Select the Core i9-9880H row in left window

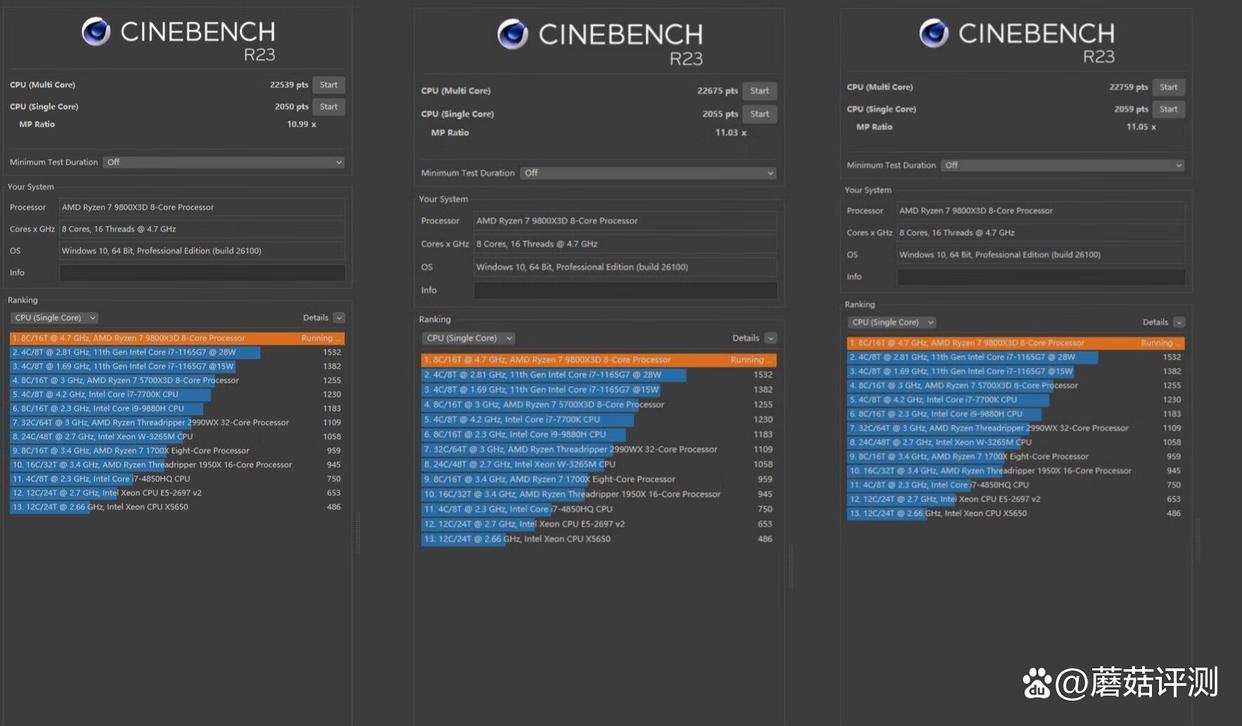177,408
